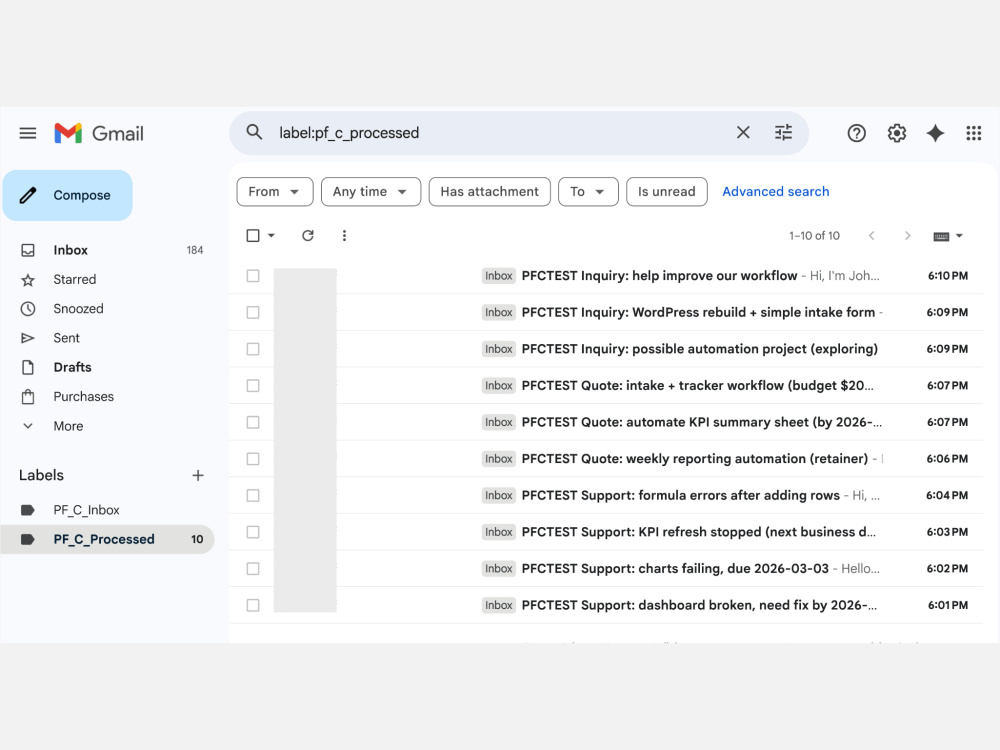This screenshot has width=1000, height=750.
Task: Open the Support help icon
Action: point(857,133)
